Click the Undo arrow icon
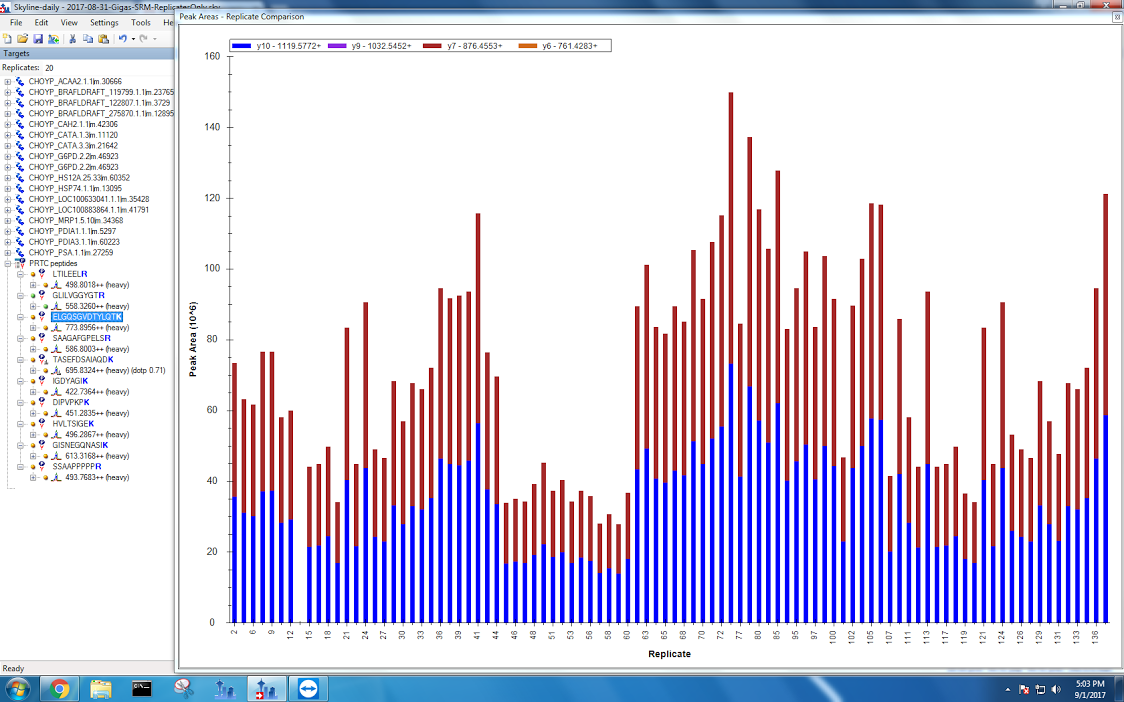The image size is (1124, 702). pyautogui.click(x=122, y=38)
